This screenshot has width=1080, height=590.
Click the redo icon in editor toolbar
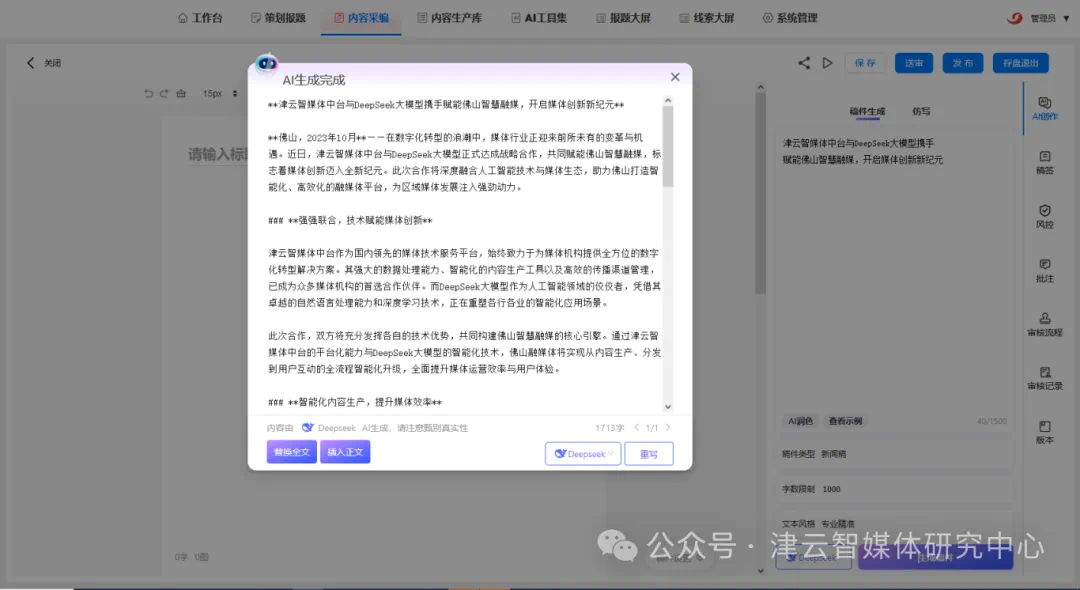164,94
